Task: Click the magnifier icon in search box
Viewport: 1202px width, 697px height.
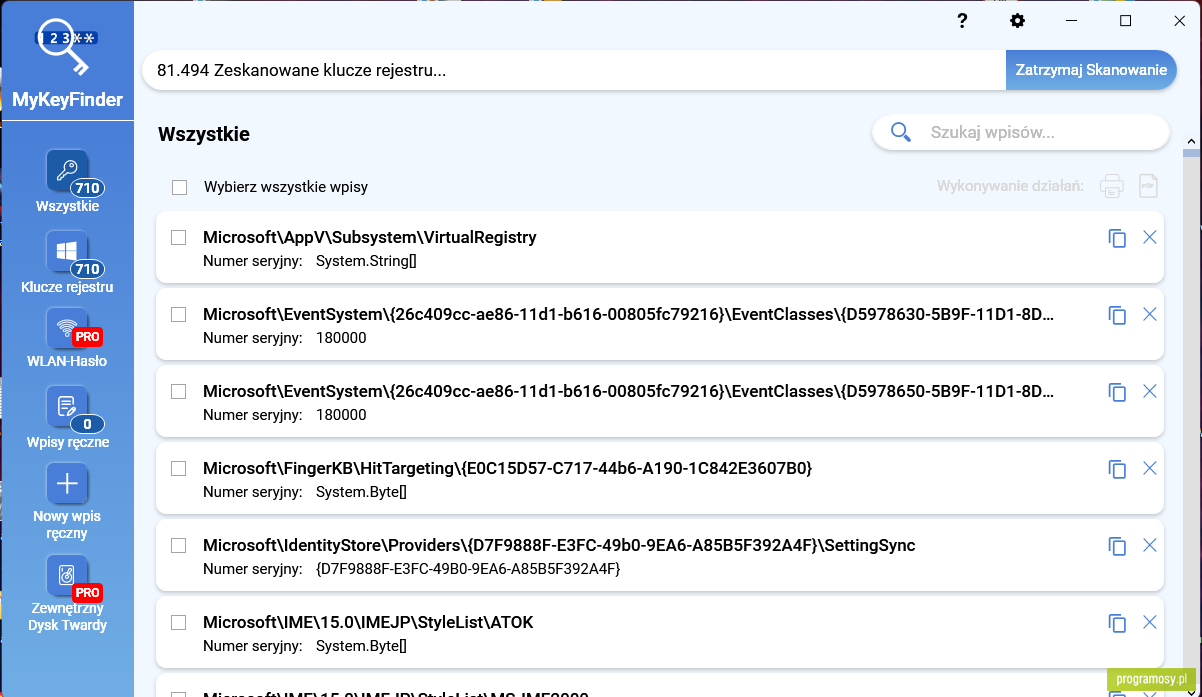Action: pyautogui.click(x=901, y=132)
